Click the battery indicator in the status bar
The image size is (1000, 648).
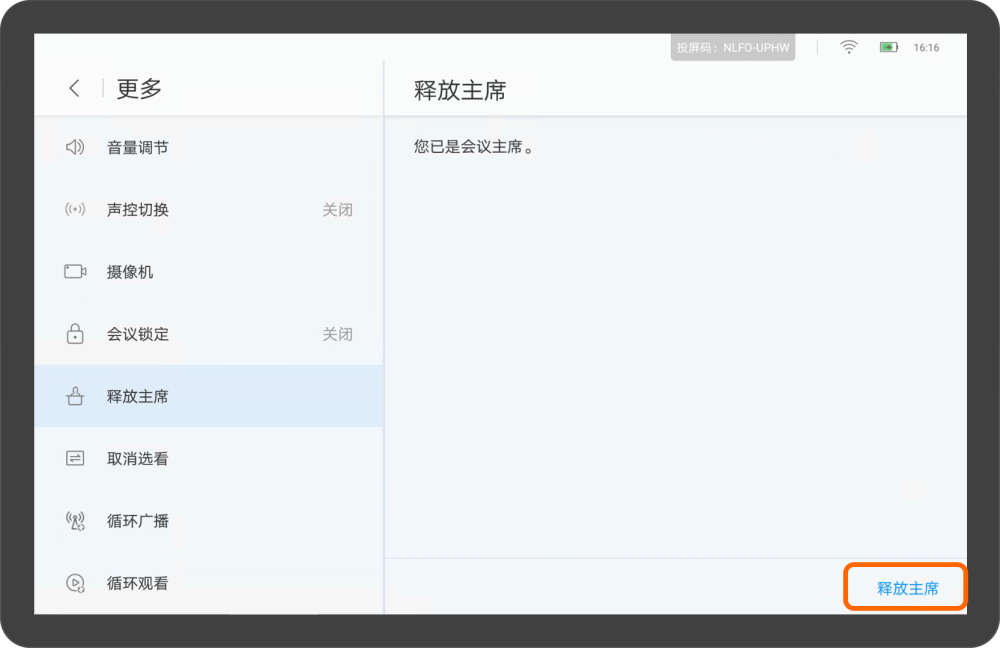[888, 46]
